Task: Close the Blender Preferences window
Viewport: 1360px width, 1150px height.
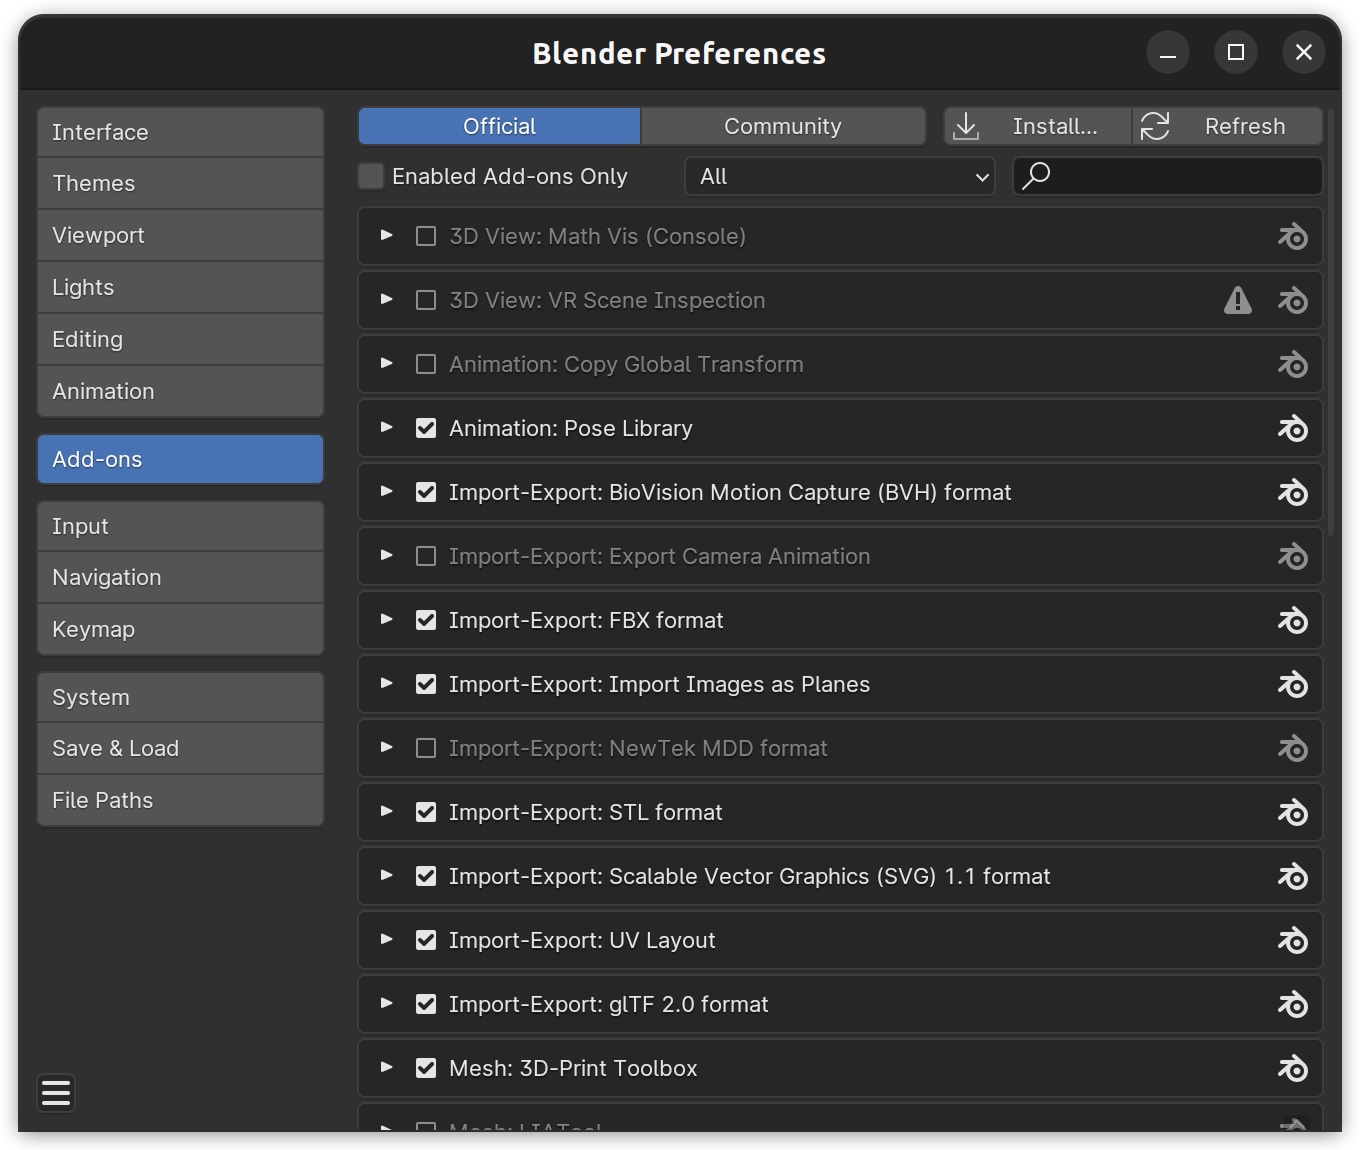Action: pos(1304,52)
